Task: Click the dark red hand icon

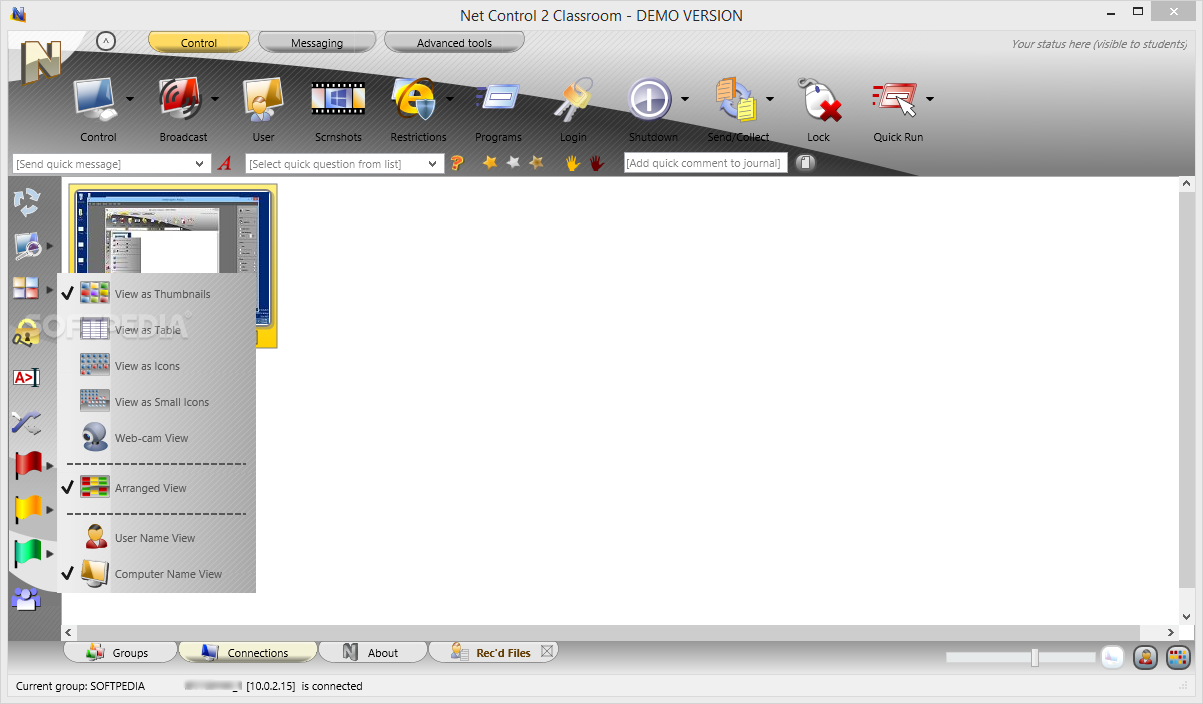Action: coord(597,162)
